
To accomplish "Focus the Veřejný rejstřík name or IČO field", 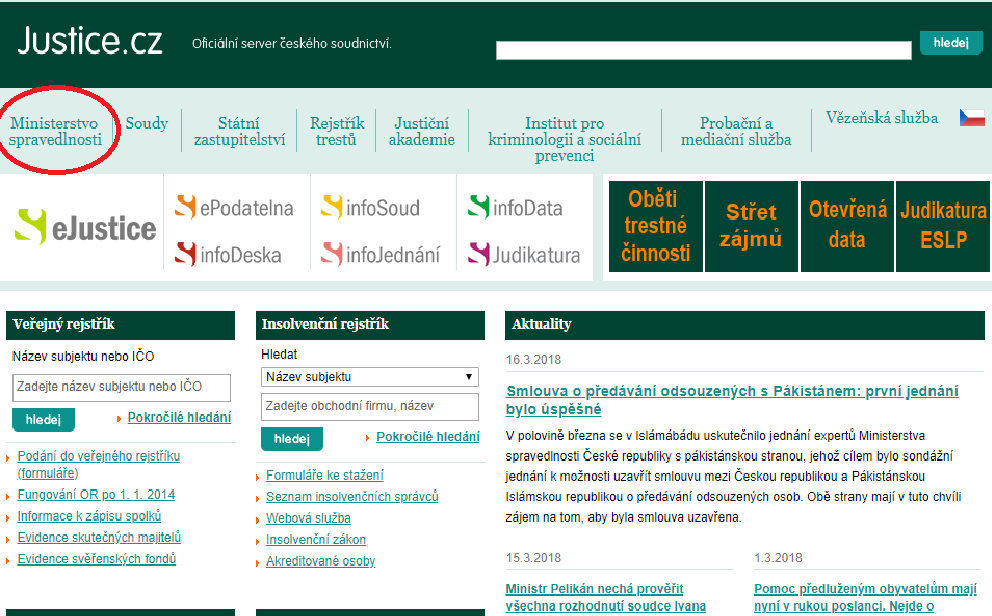I will click(121, 387).
